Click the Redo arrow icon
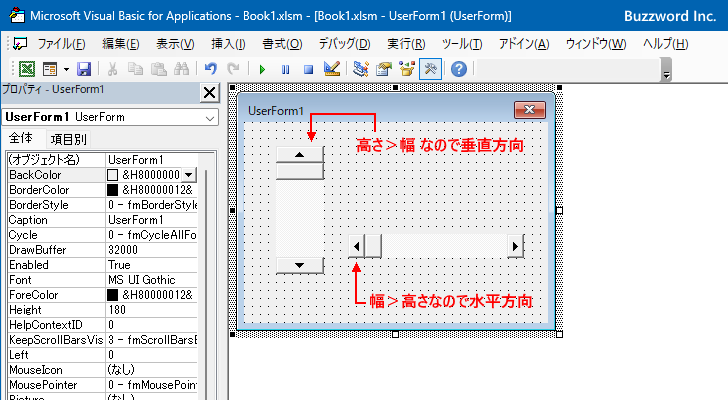728x400 pixels. [233, 70]
